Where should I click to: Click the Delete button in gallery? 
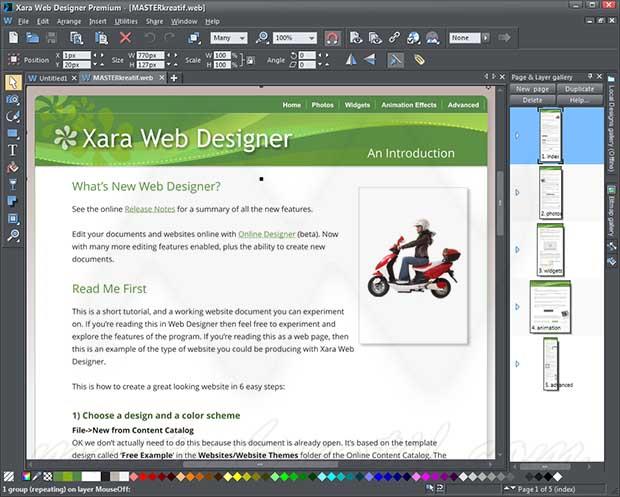(533, 100)
